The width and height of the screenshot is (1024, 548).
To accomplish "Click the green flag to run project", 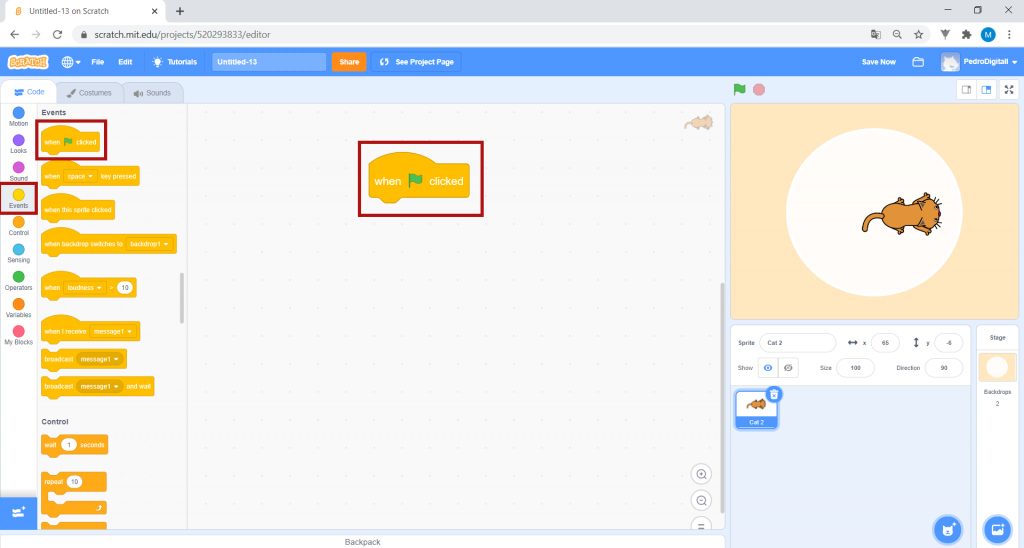I will click(x=739, y=89).
